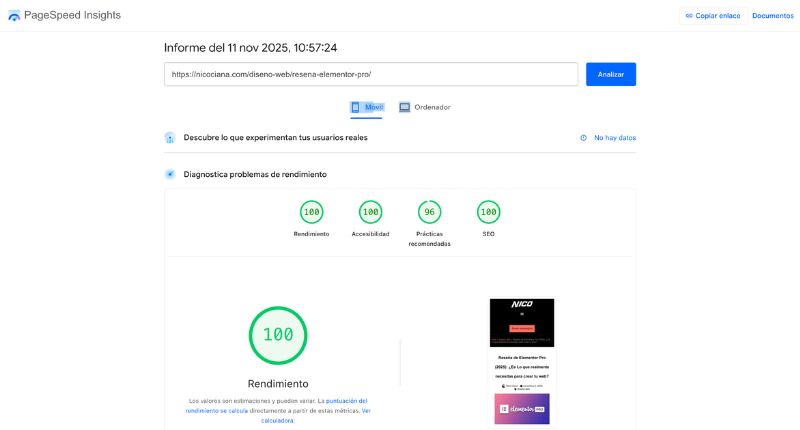
Task: Select the Móvil tab
Action: pos(366,108)
